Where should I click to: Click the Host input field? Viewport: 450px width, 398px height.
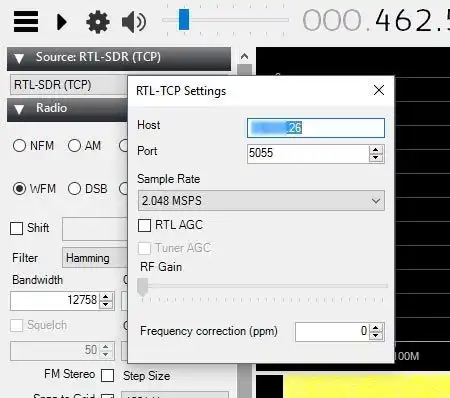click(x=316, y=128)
